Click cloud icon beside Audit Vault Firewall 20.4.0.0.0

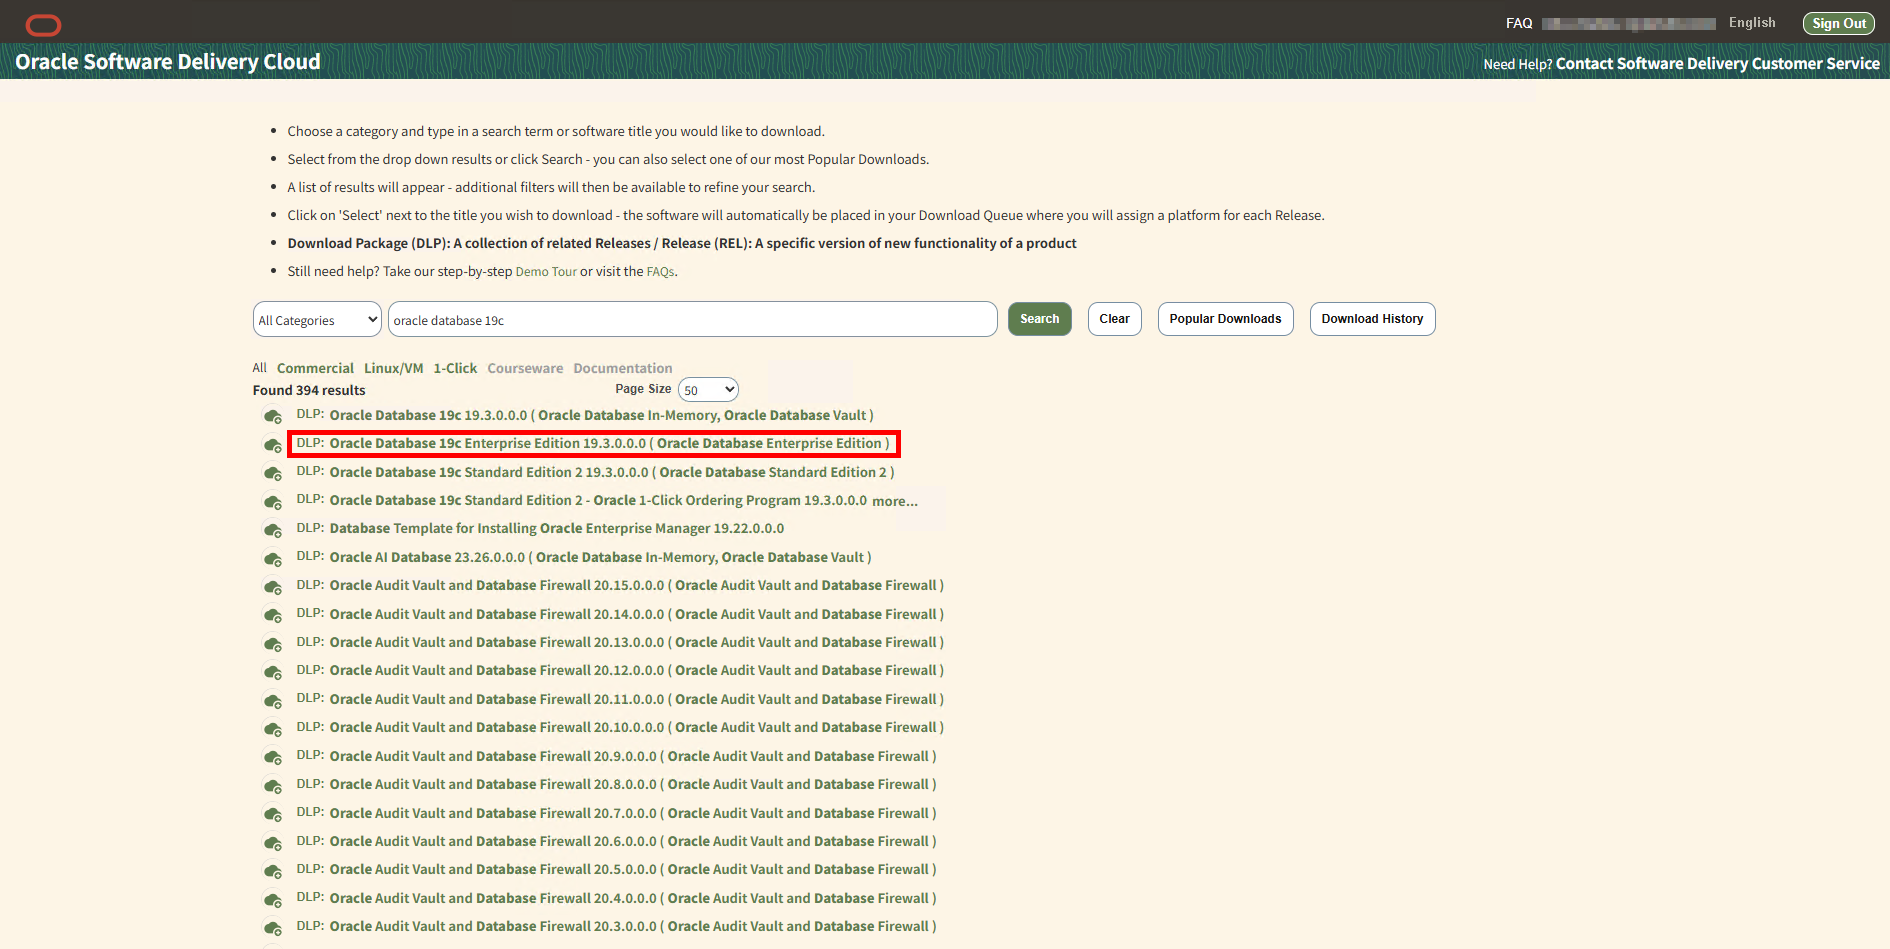click(272, 899)
